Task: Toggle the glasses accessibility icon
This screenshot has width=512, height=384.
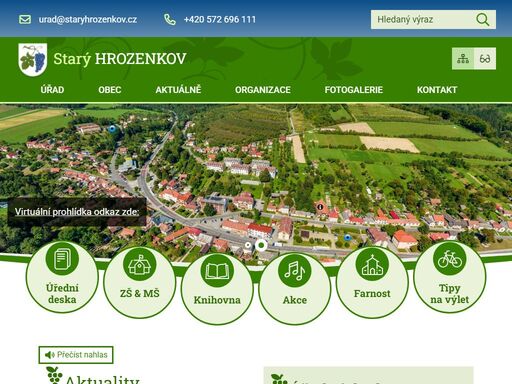Action: point(485,59)
